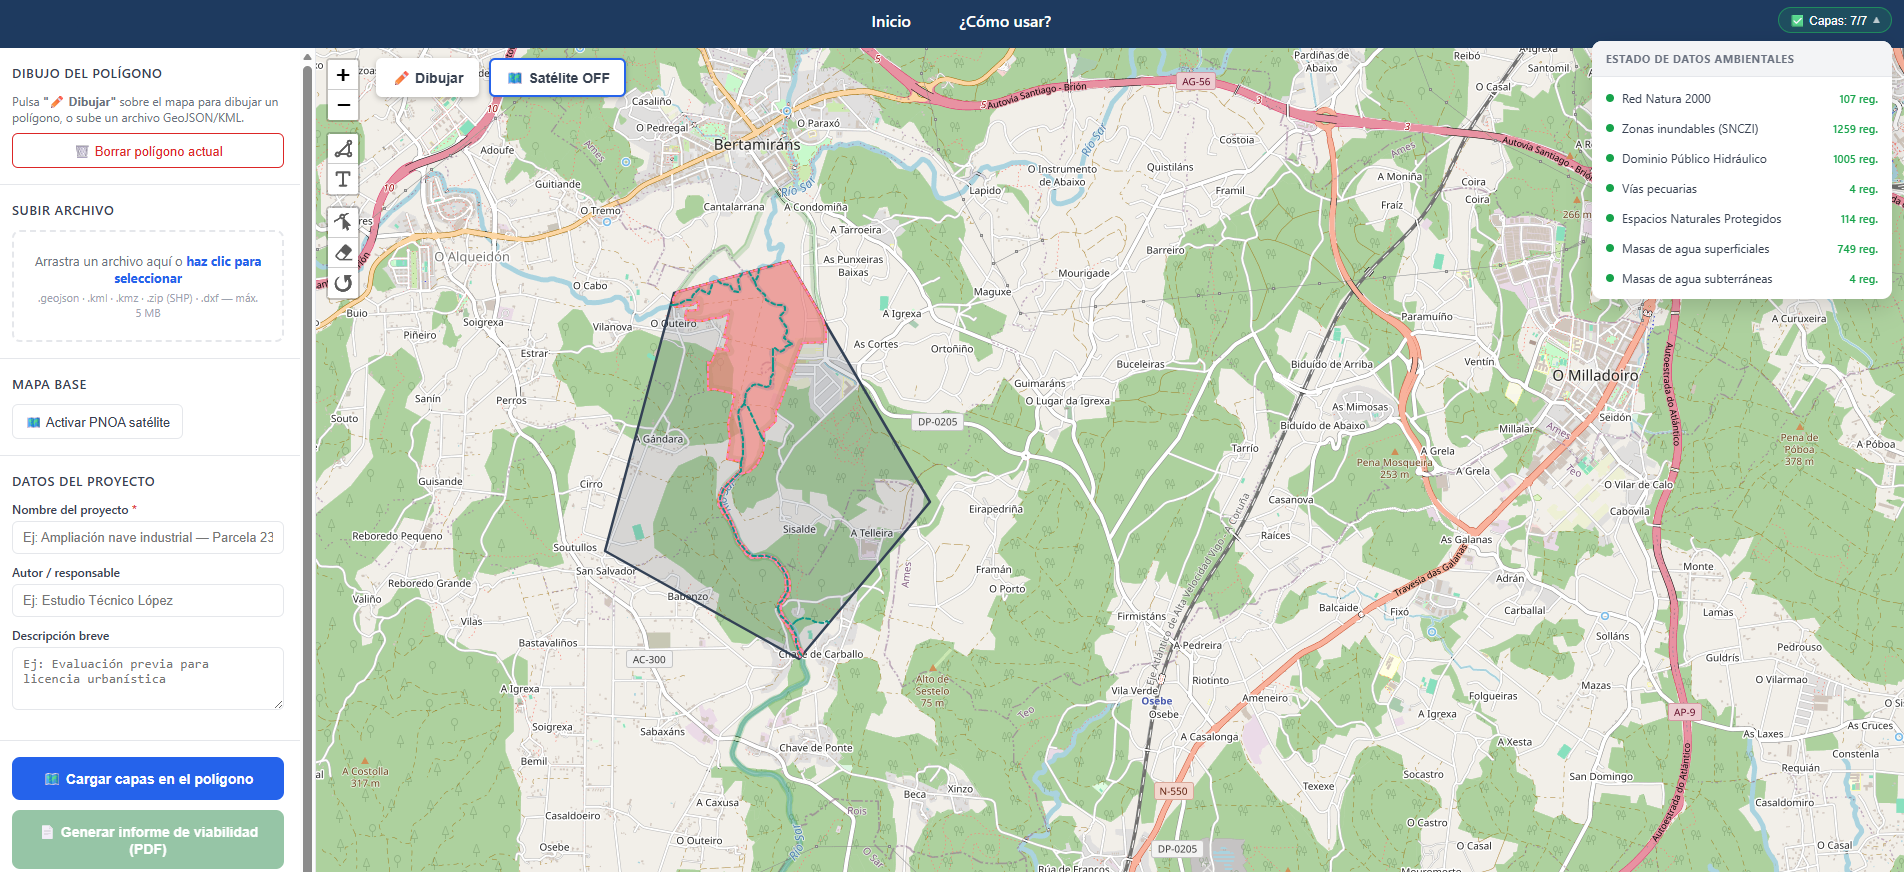Select the draw polygon tool

(x=343, y=149)
